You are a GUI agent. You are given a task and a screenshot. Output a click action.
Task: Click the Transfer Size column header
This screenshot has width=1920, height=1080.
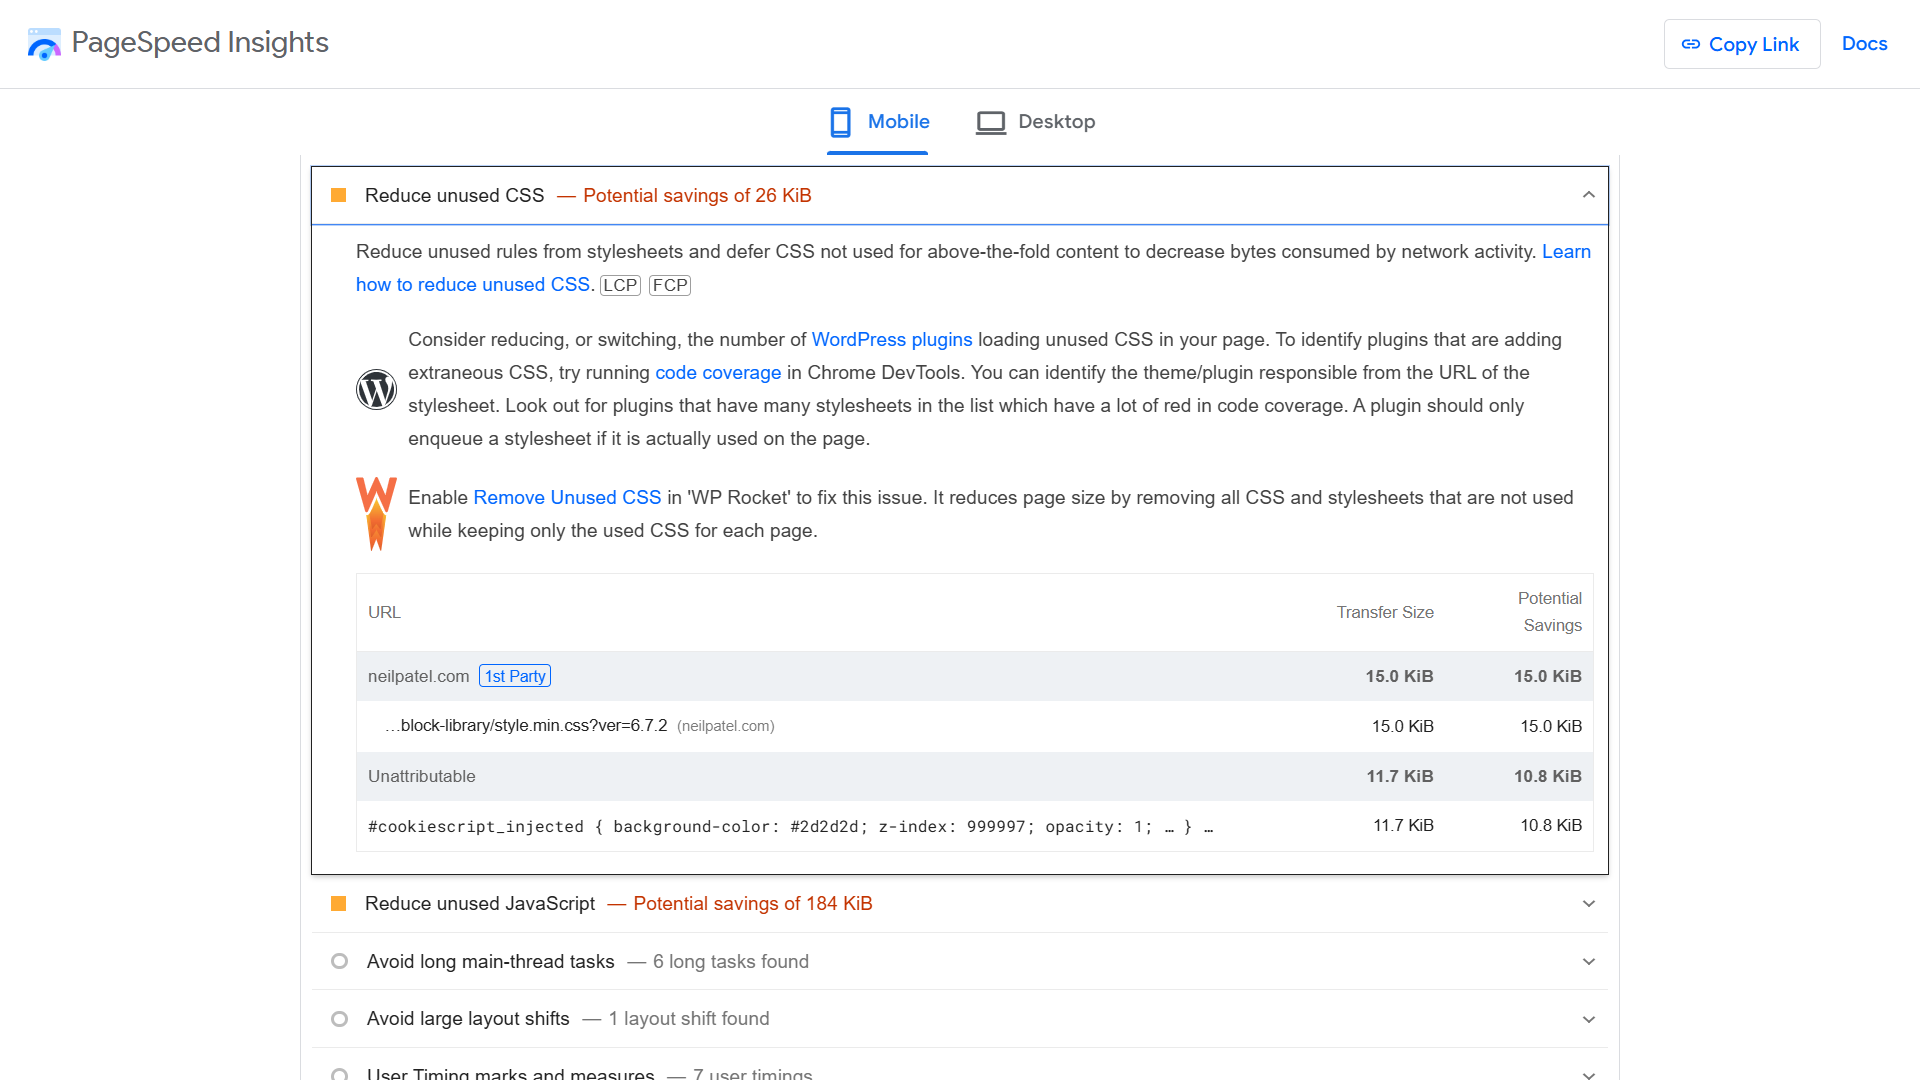tap(1385, 612)
